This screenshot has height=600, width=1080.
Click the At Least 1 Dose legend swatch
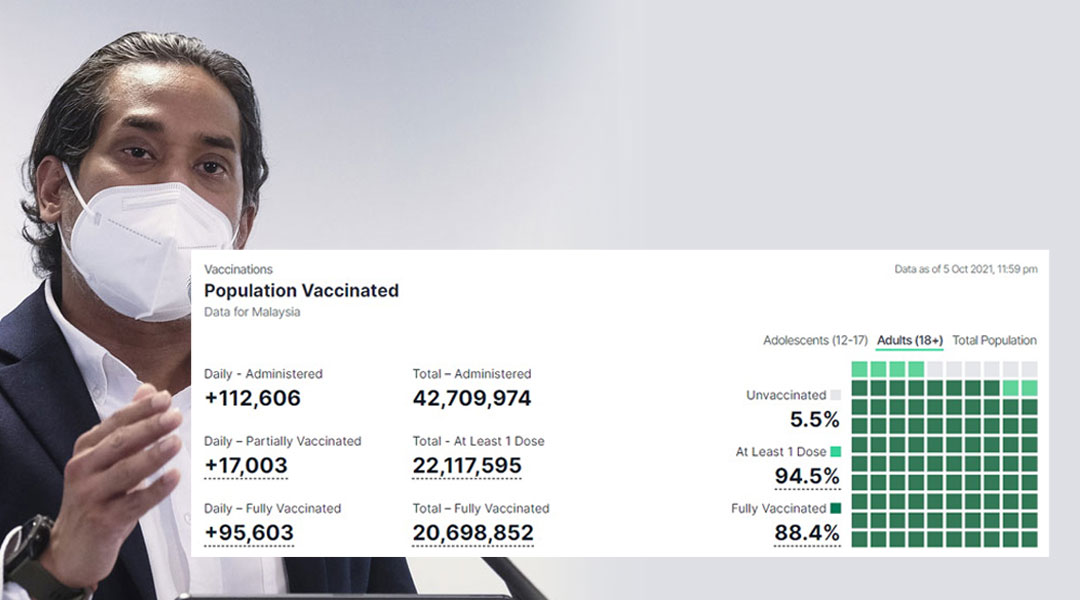(x=835, y=452)
